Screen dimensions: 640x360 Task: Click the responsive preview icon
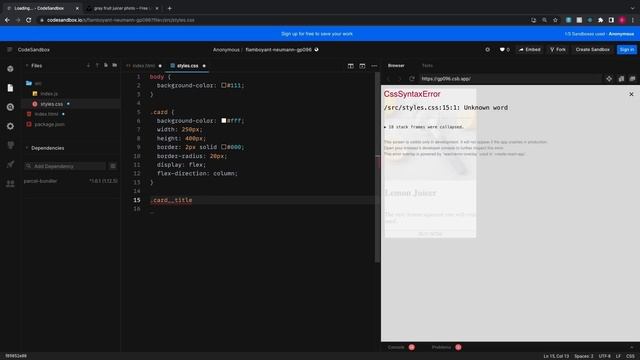(x=621, y=78)
